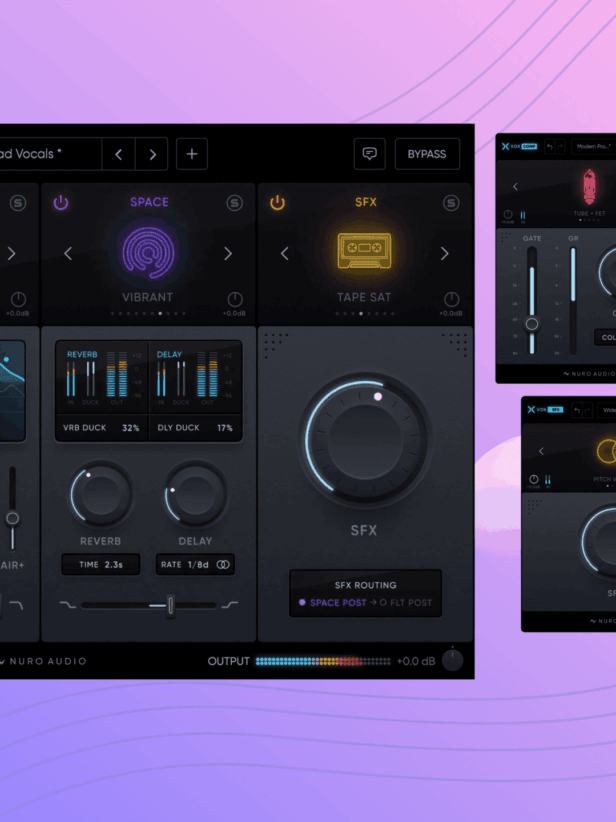Switch to previous SPACE effect type arrow
The width and height of the screenshot is (616, 822).
tap(68, 254)
